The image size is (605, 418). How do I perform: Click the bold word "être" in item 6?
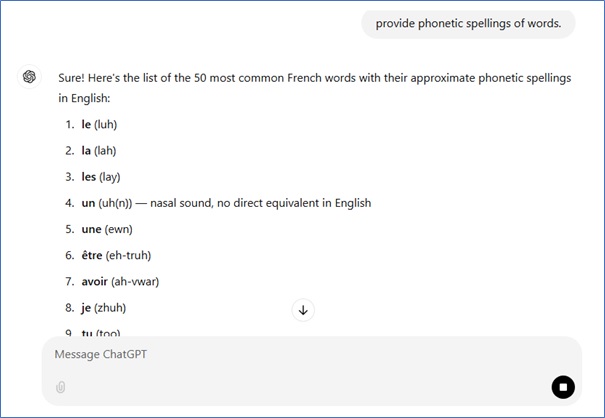click(92, 255)
